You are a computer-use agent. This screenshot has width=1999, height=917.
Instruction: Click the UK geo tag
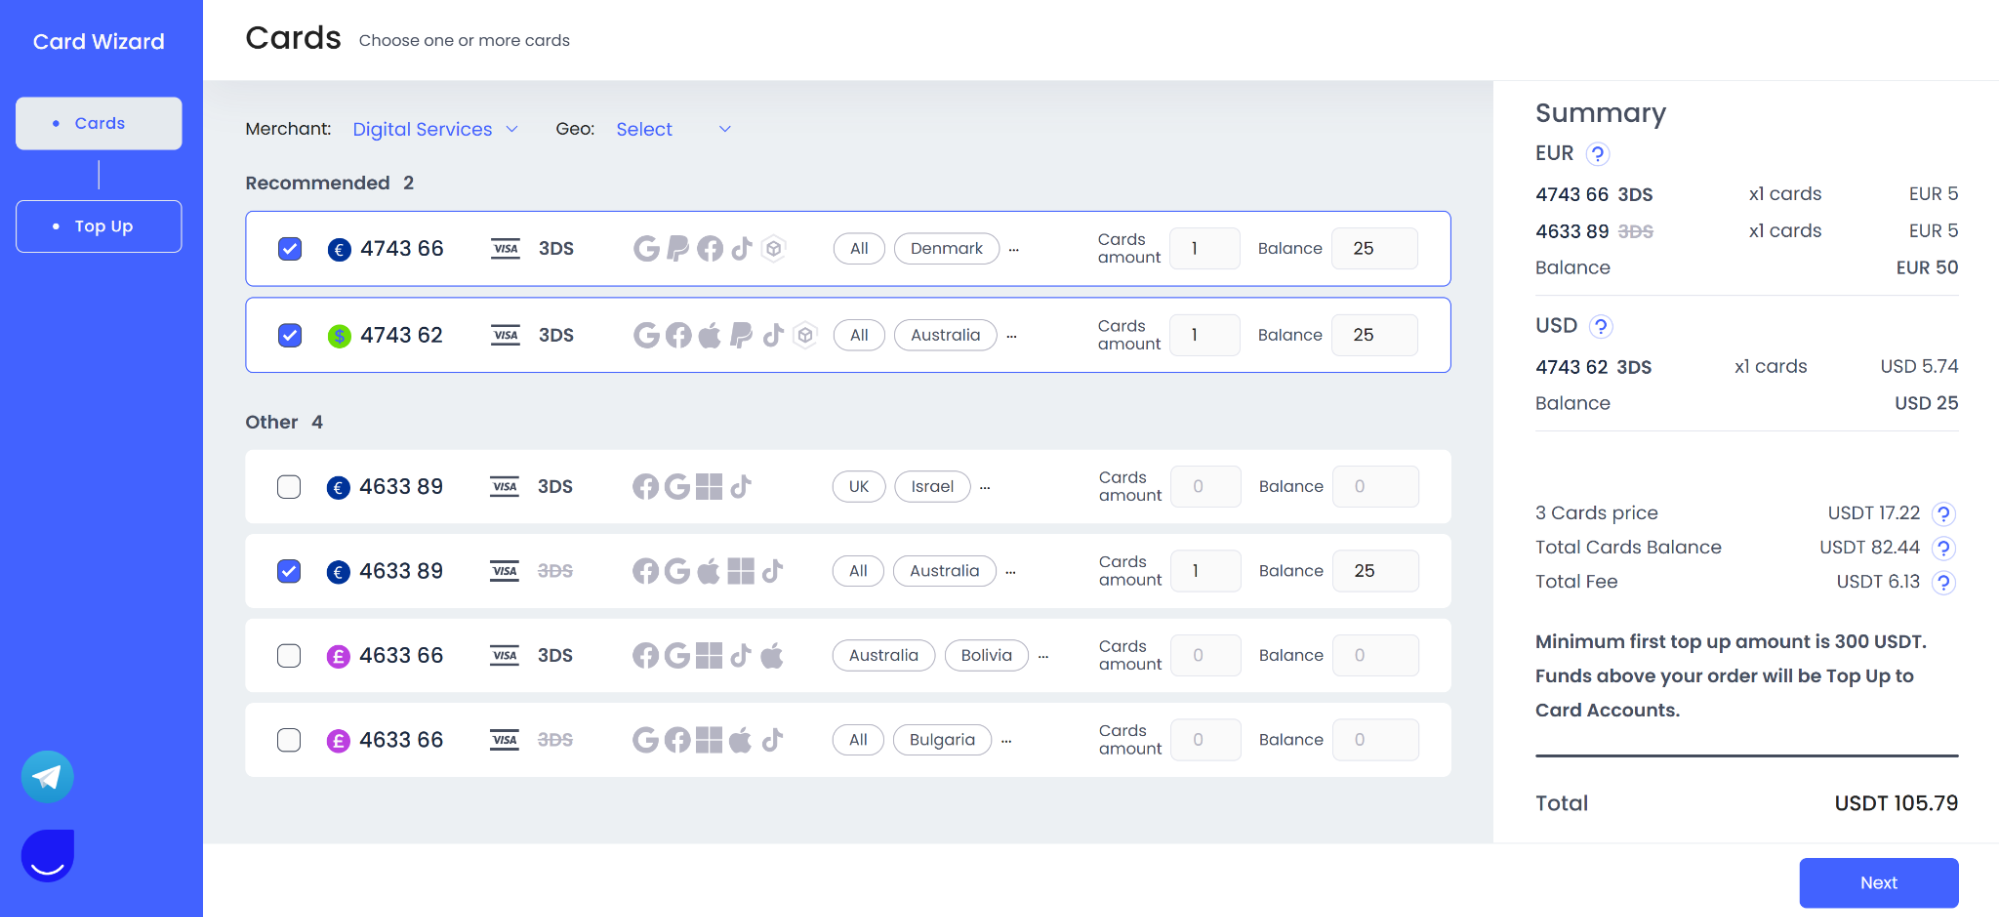[x=859, y=487]
